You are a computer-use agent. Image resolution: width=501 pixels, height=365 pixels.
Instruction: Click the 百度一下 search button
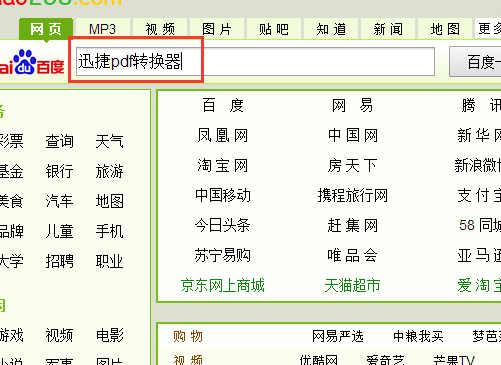(x=475, y=62)
